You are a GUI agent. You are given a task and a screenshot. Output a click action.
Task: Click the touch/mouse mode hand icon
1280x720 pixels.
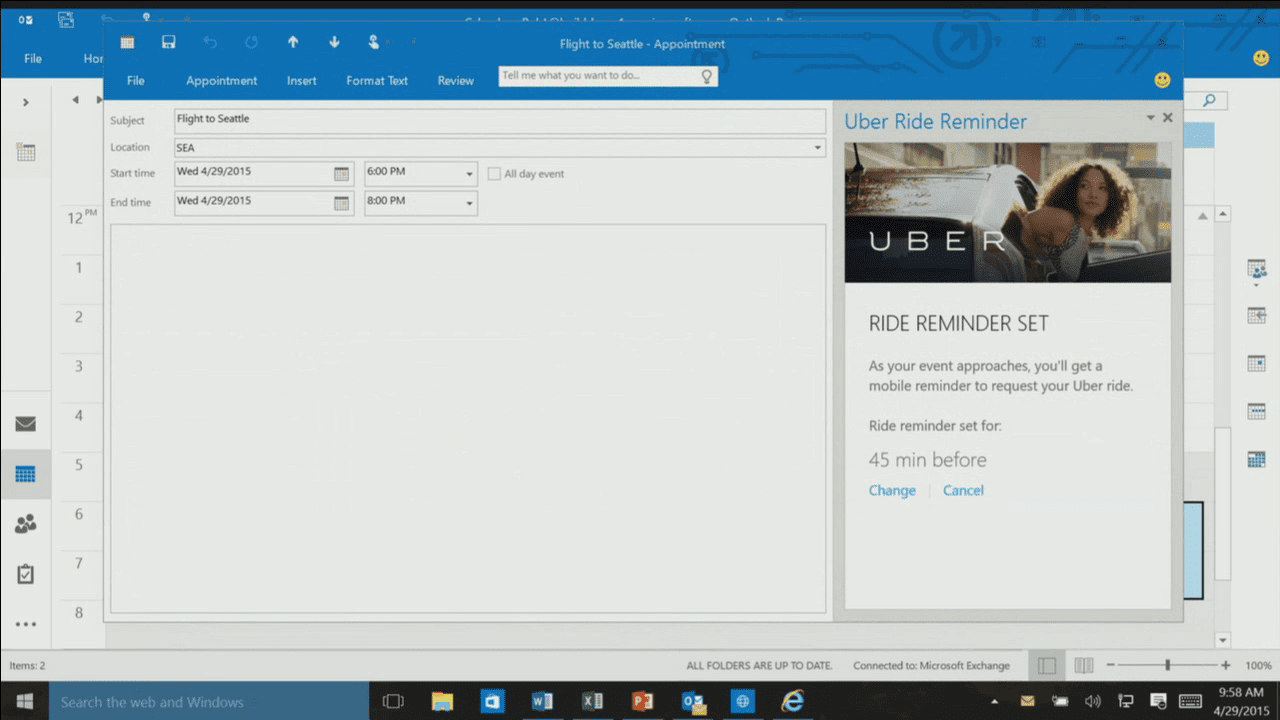374,42
